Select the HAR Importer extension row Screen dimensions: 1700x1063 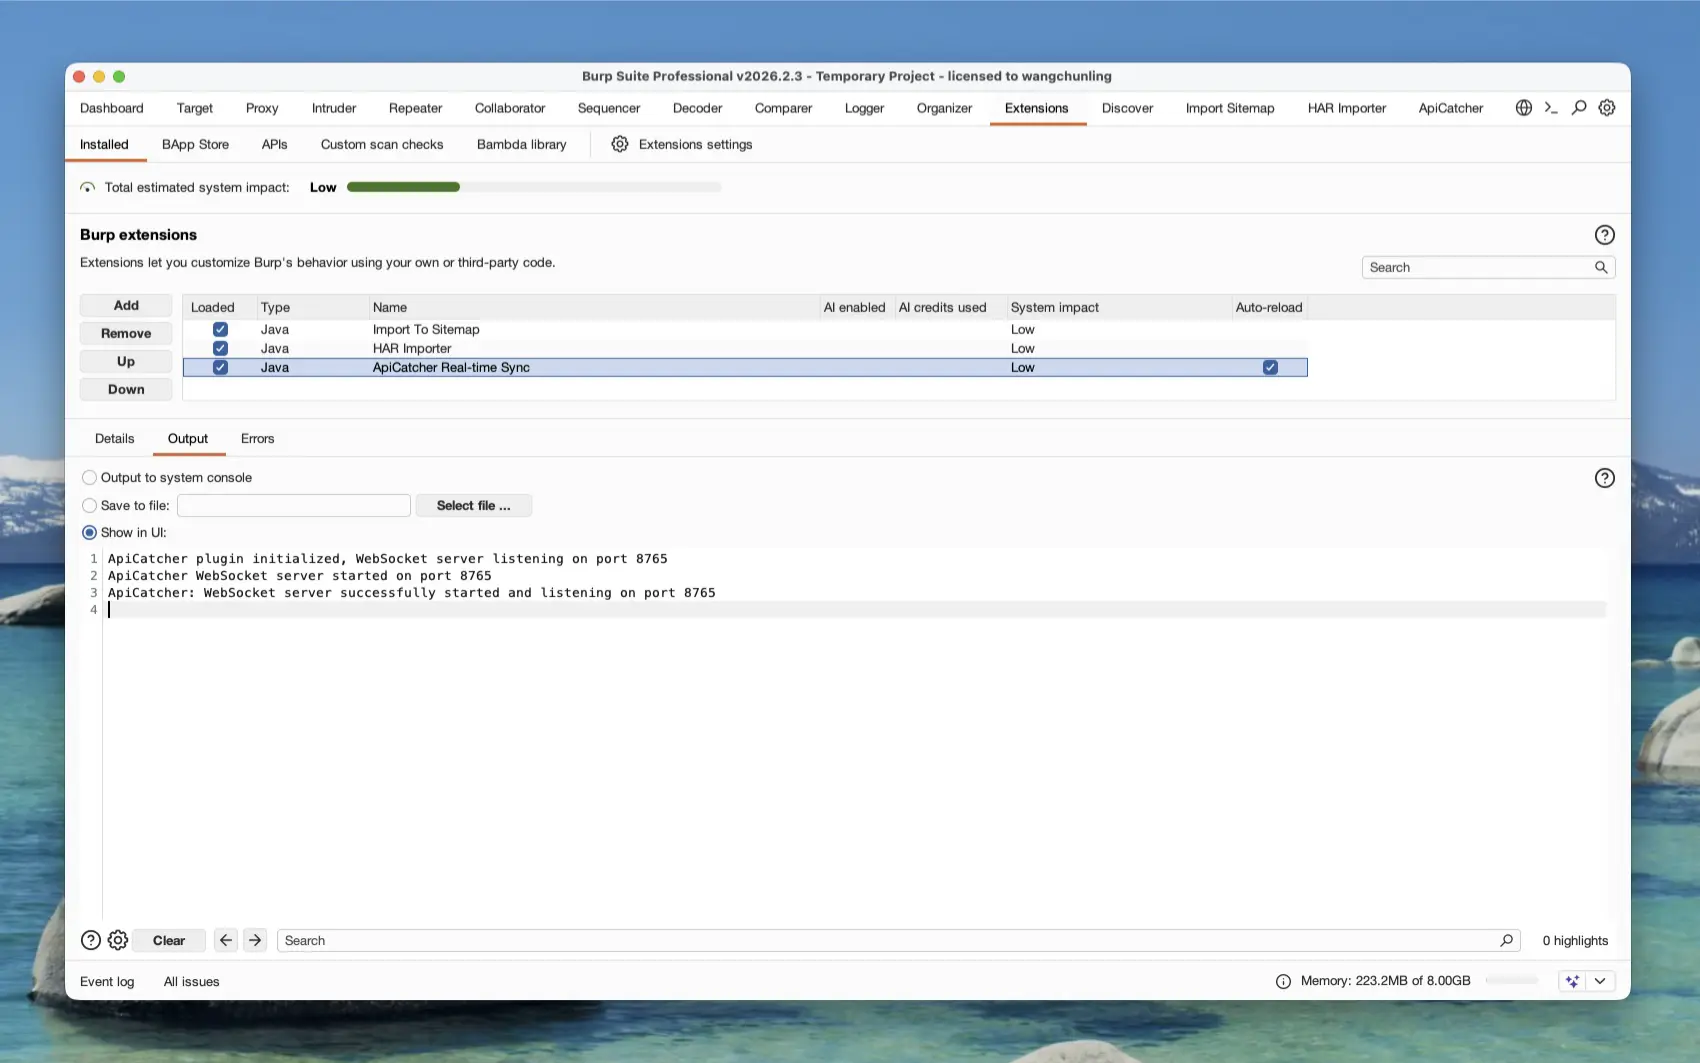point(745,348)
